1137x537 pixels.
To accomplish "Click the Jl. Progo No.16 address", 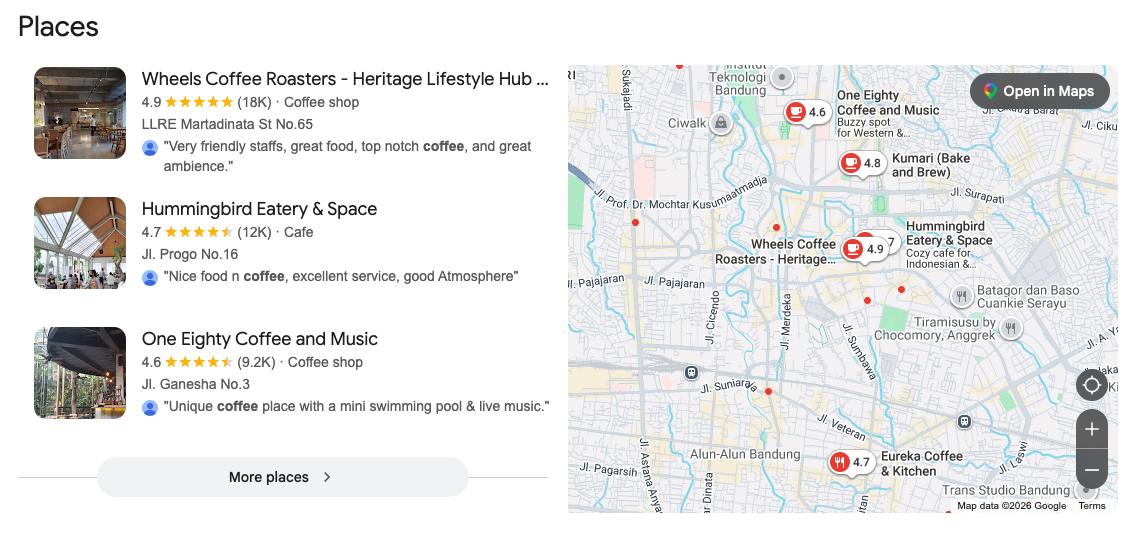I will pos(190,254).
